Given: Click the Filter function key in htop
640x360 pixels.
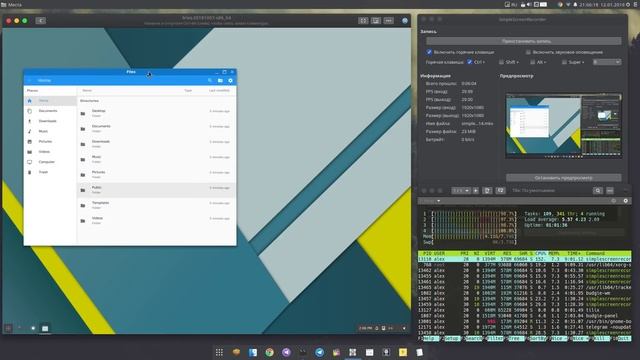Looking at the screenshot, I should 496,339.
